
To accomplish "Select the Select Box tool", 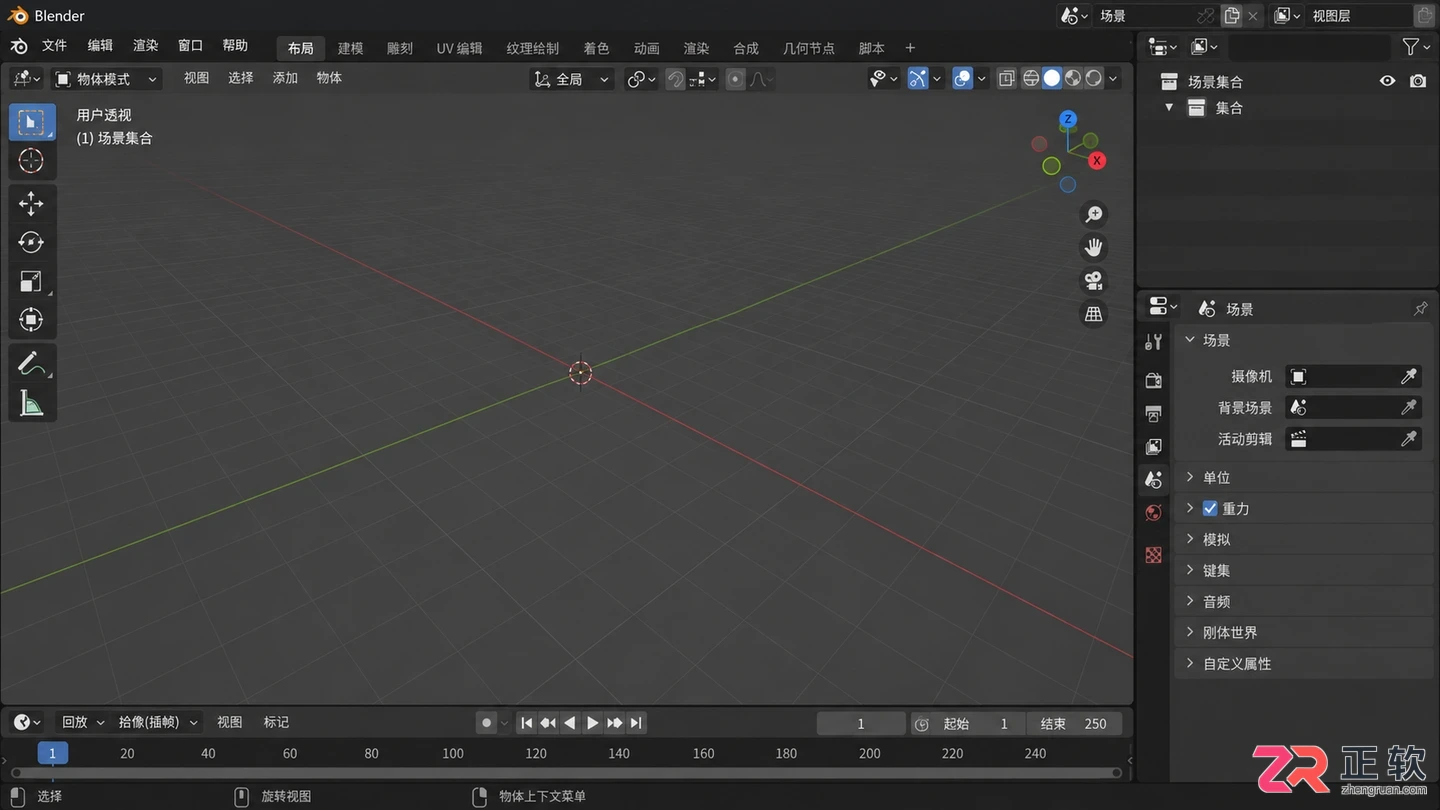I will point(32,122).
